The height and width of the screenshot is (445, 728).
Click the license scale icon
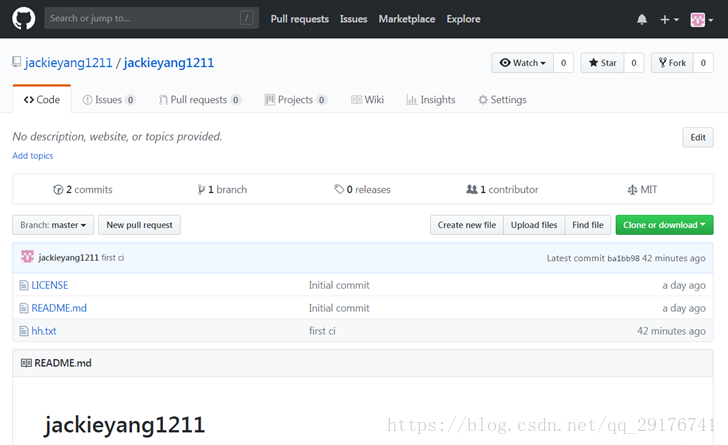click(632, 190)
